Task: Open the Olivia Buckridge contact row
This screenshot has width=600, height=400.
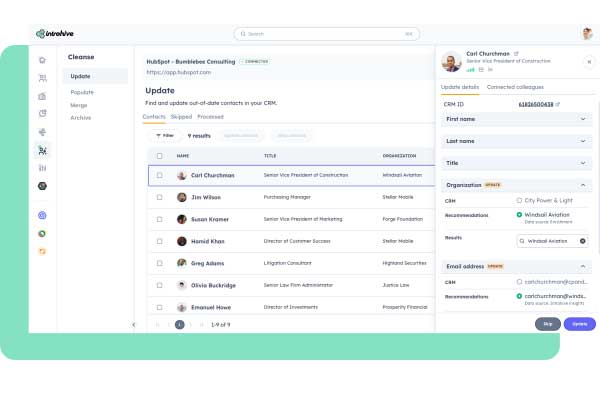Action: pos(291,285)
